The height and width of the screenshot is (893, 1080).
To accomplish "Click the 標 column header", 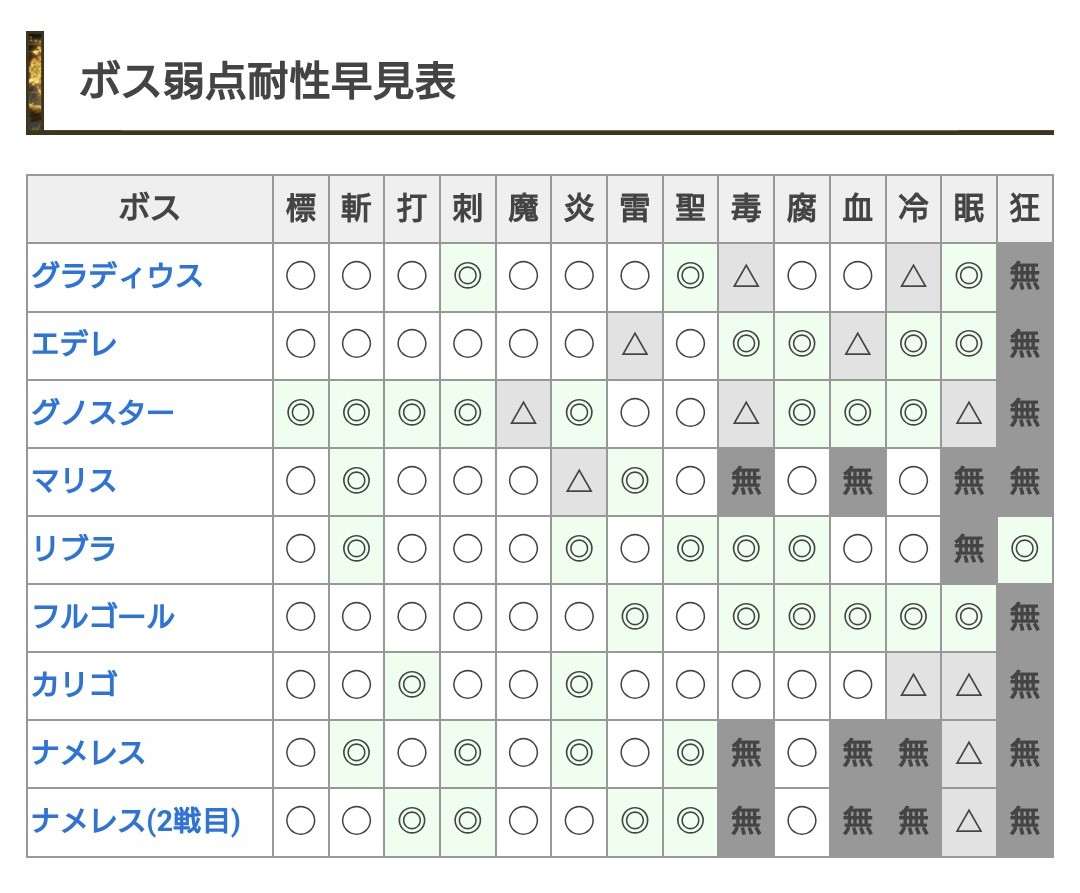I will 301,208.
